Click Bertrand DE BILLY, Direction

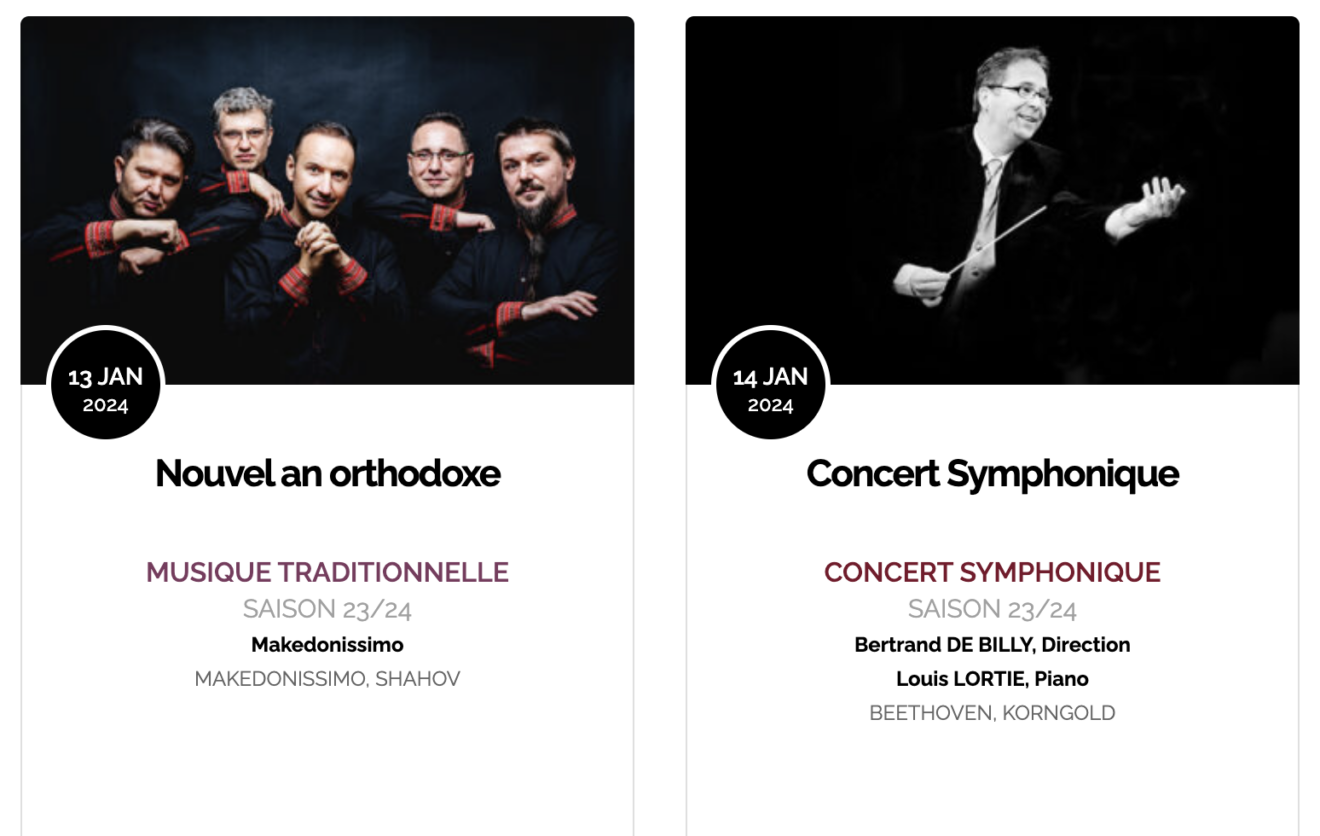point(992,645)
